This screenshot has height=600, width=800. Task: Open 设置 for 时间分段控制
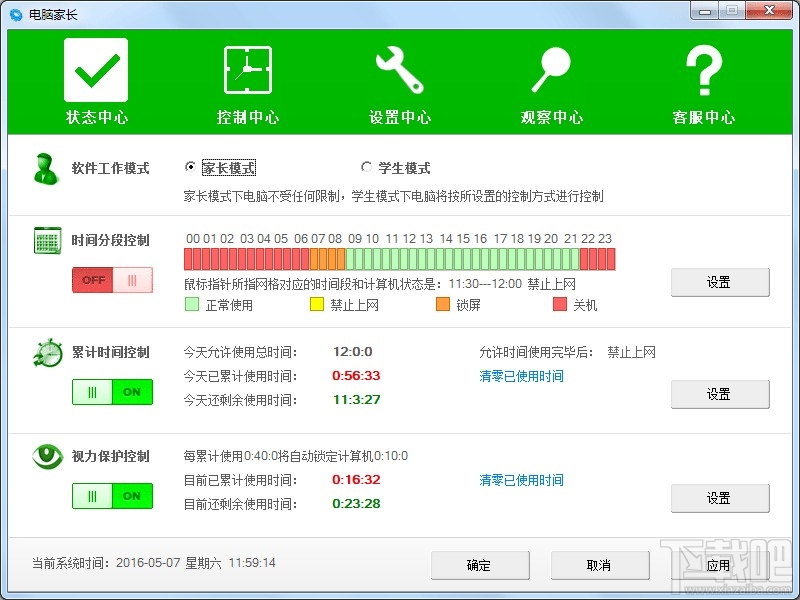(720, 282)
